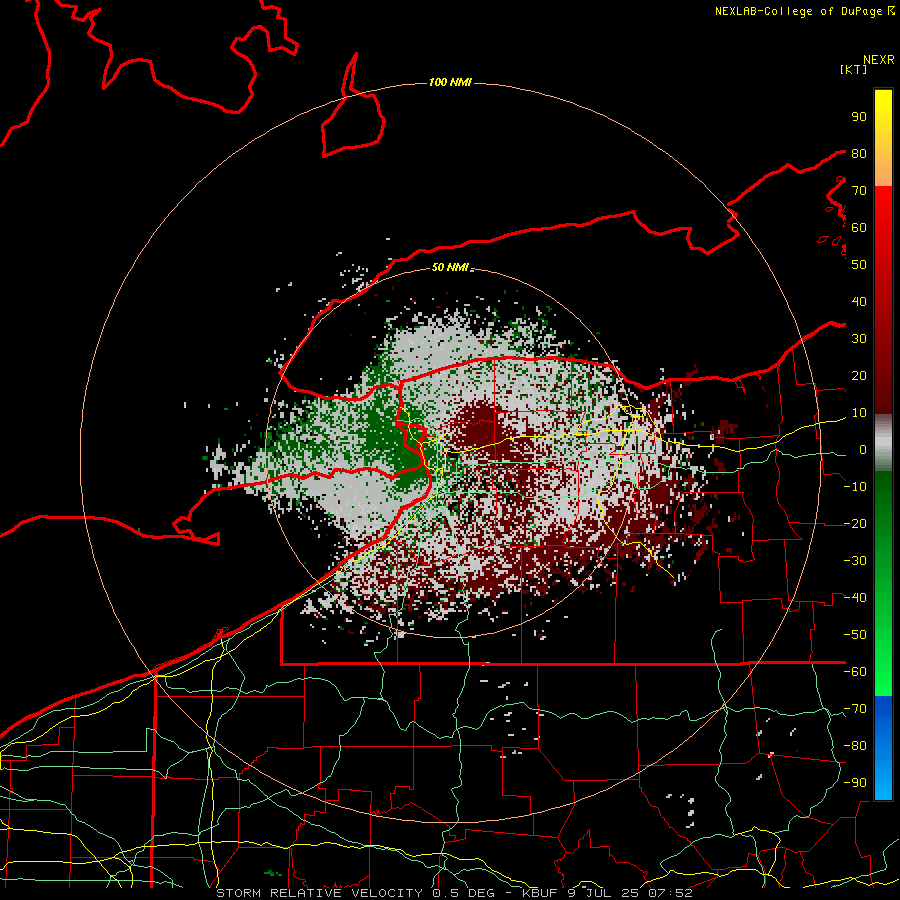Click the 20 value on the velocity scale
This screenshot has width=900, height=900.
(859, 375)
